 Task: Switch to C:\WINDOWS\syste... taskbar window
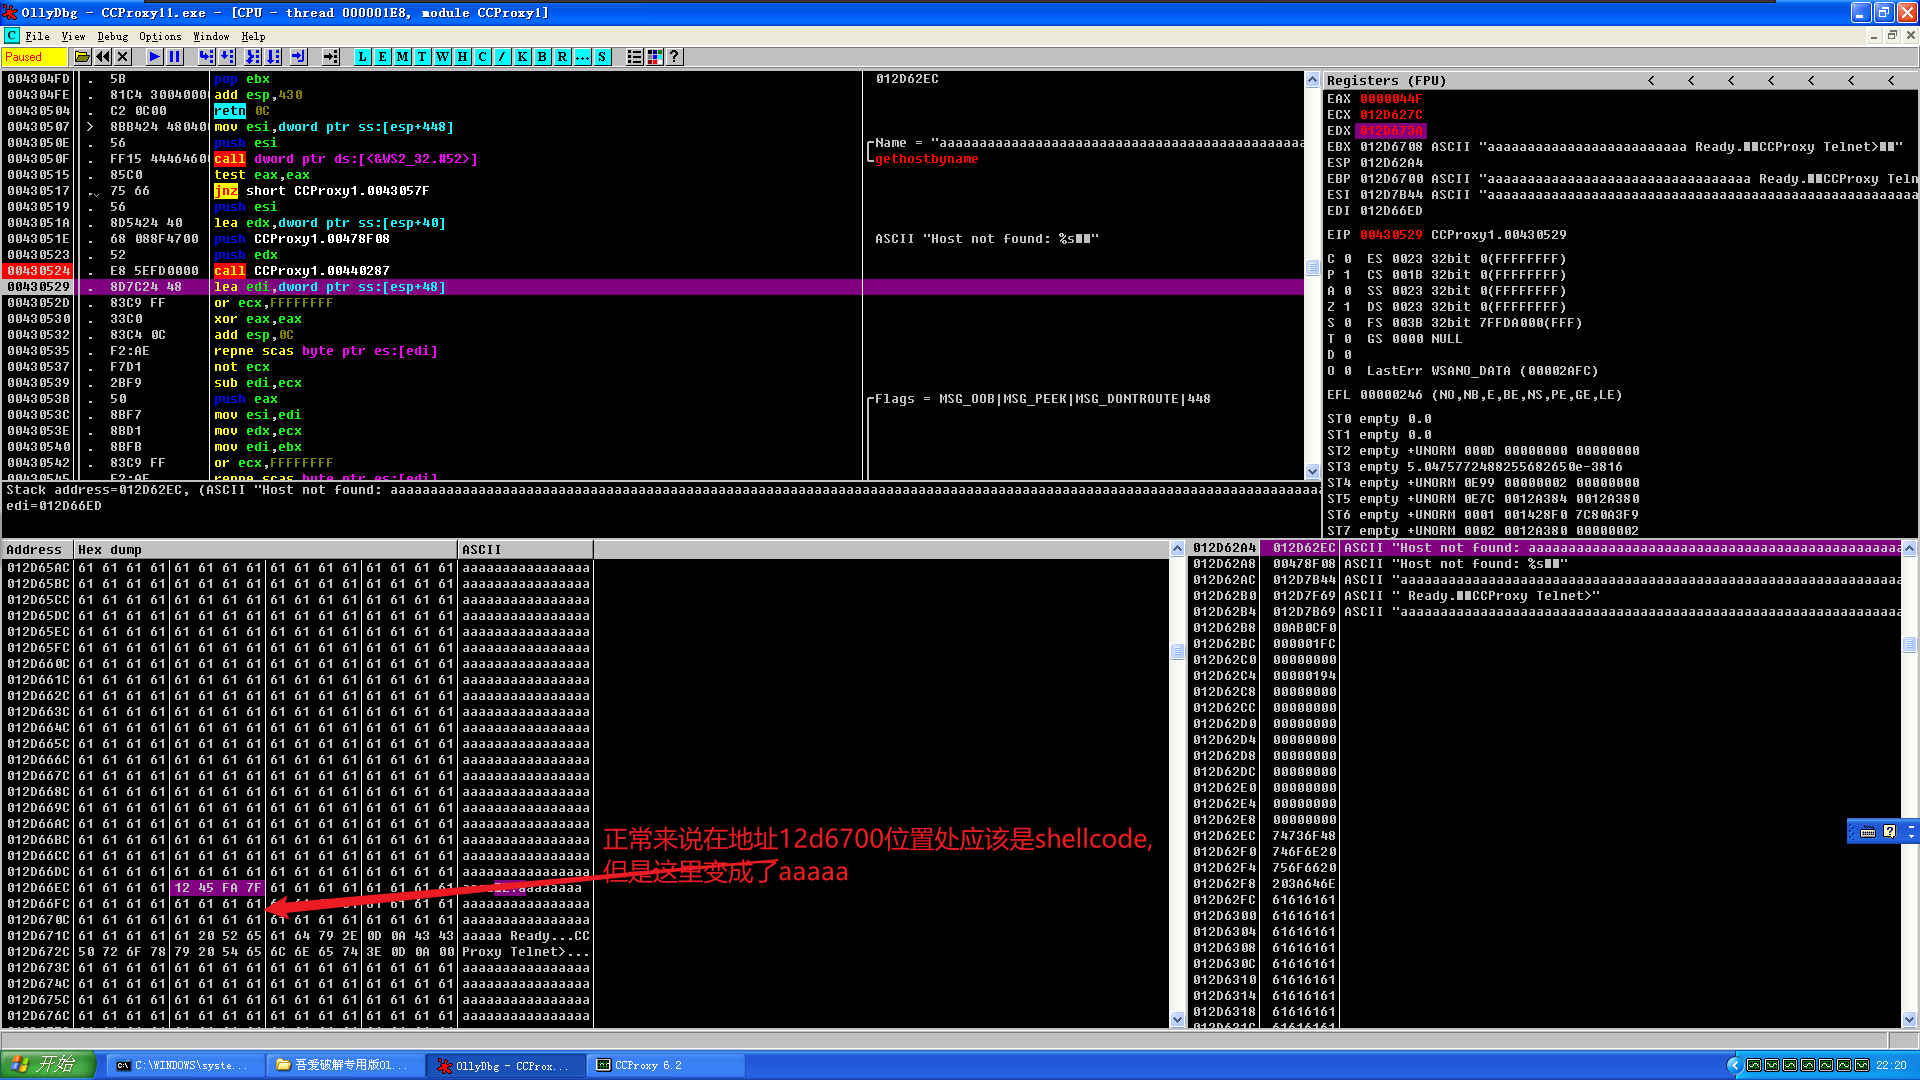click(x=185, y=1065)
